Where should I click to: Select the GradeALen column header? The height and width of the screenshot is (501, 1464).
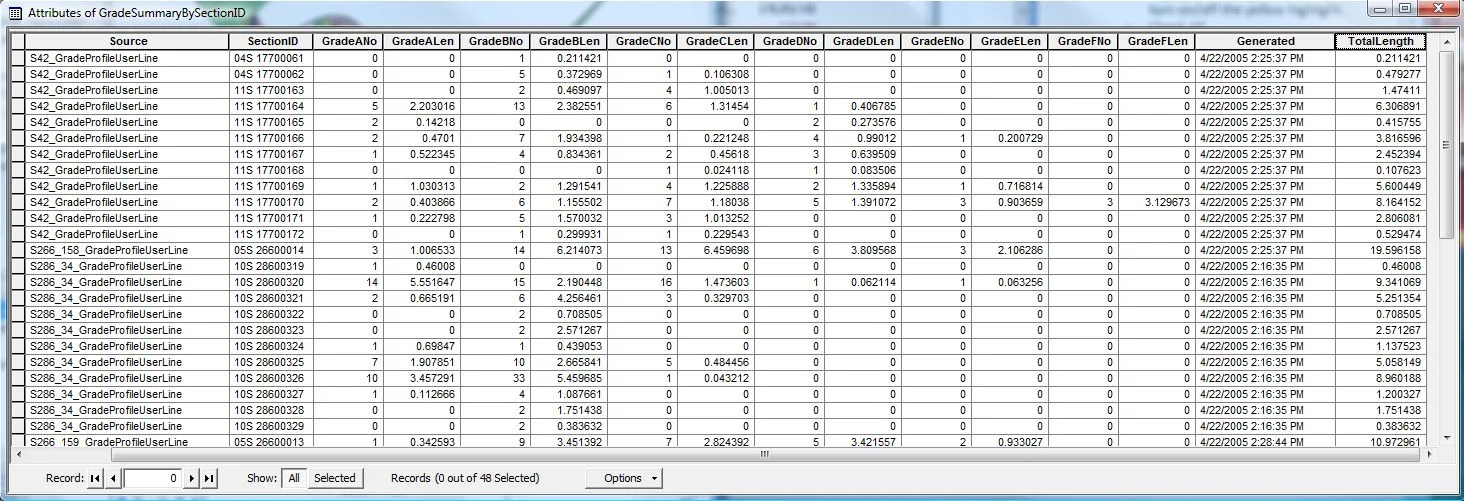421,41
